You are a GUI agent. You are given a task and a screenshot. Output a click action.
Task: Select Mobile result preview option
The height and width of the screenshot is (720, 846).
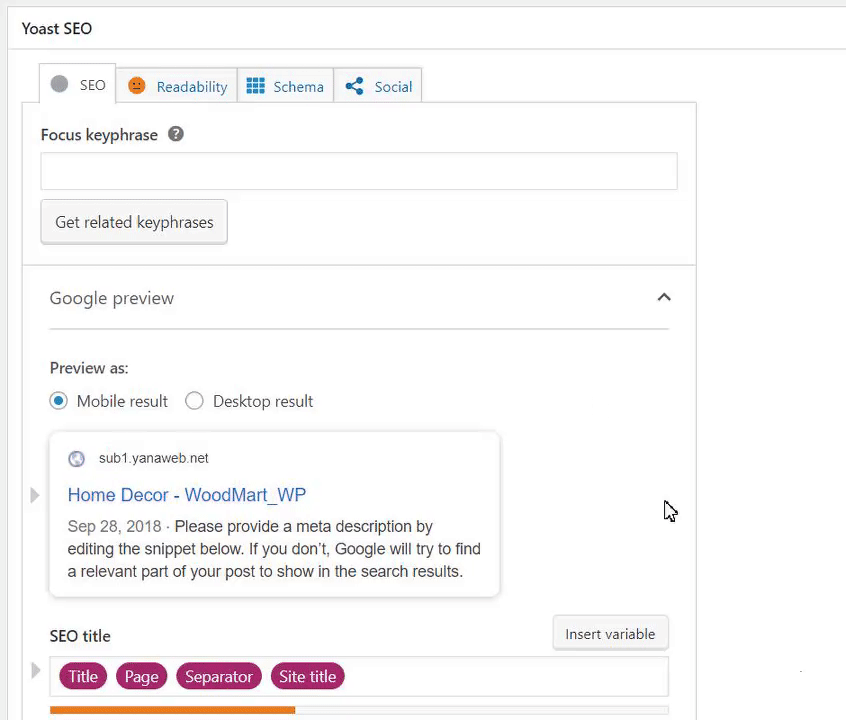(x=58, y=401)
